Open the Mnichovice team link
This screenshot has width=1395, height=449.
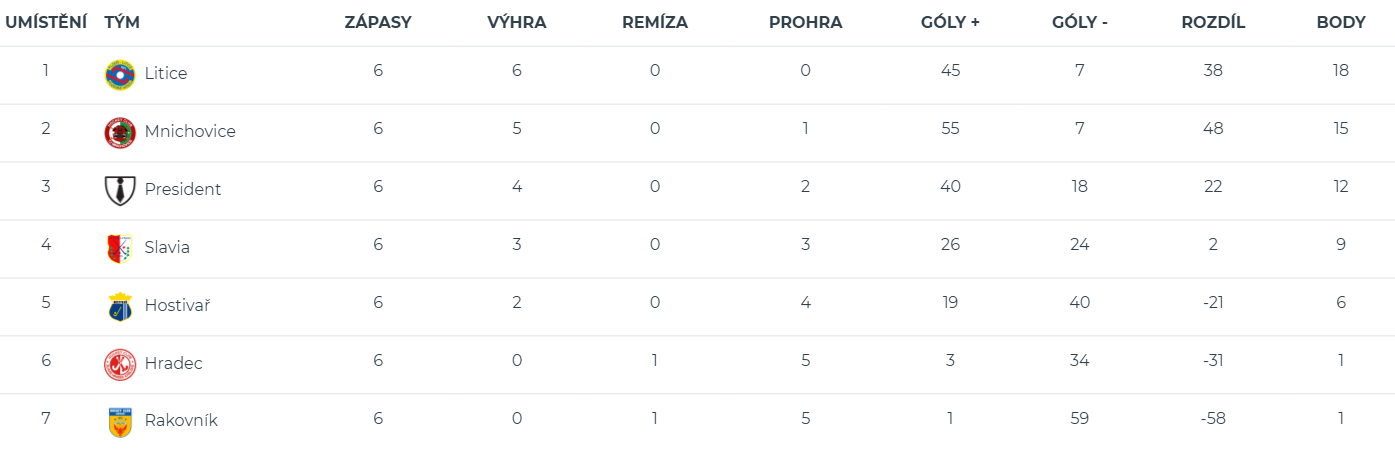click(190, 131)
